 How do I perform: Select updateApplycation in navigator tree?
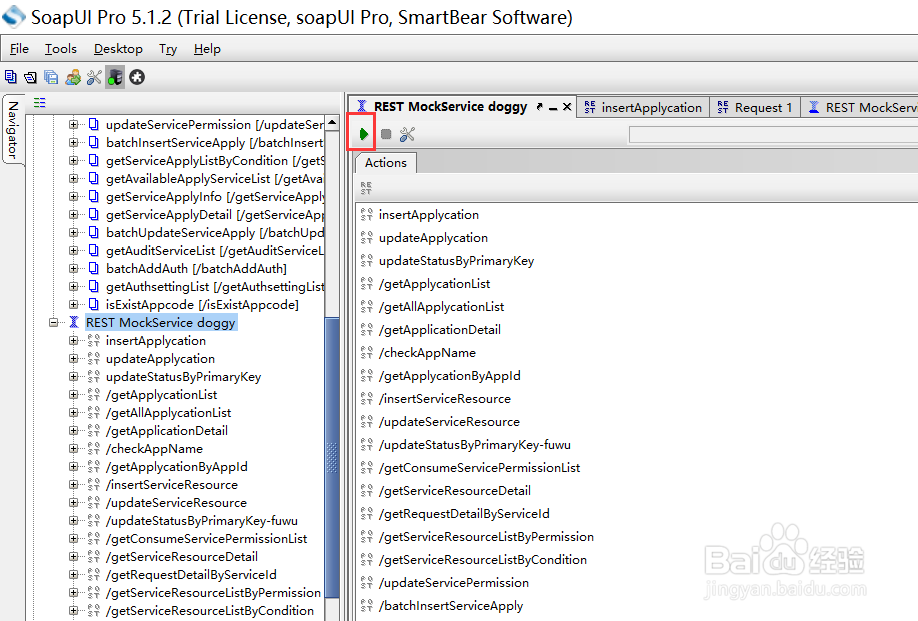pos(160,359)
